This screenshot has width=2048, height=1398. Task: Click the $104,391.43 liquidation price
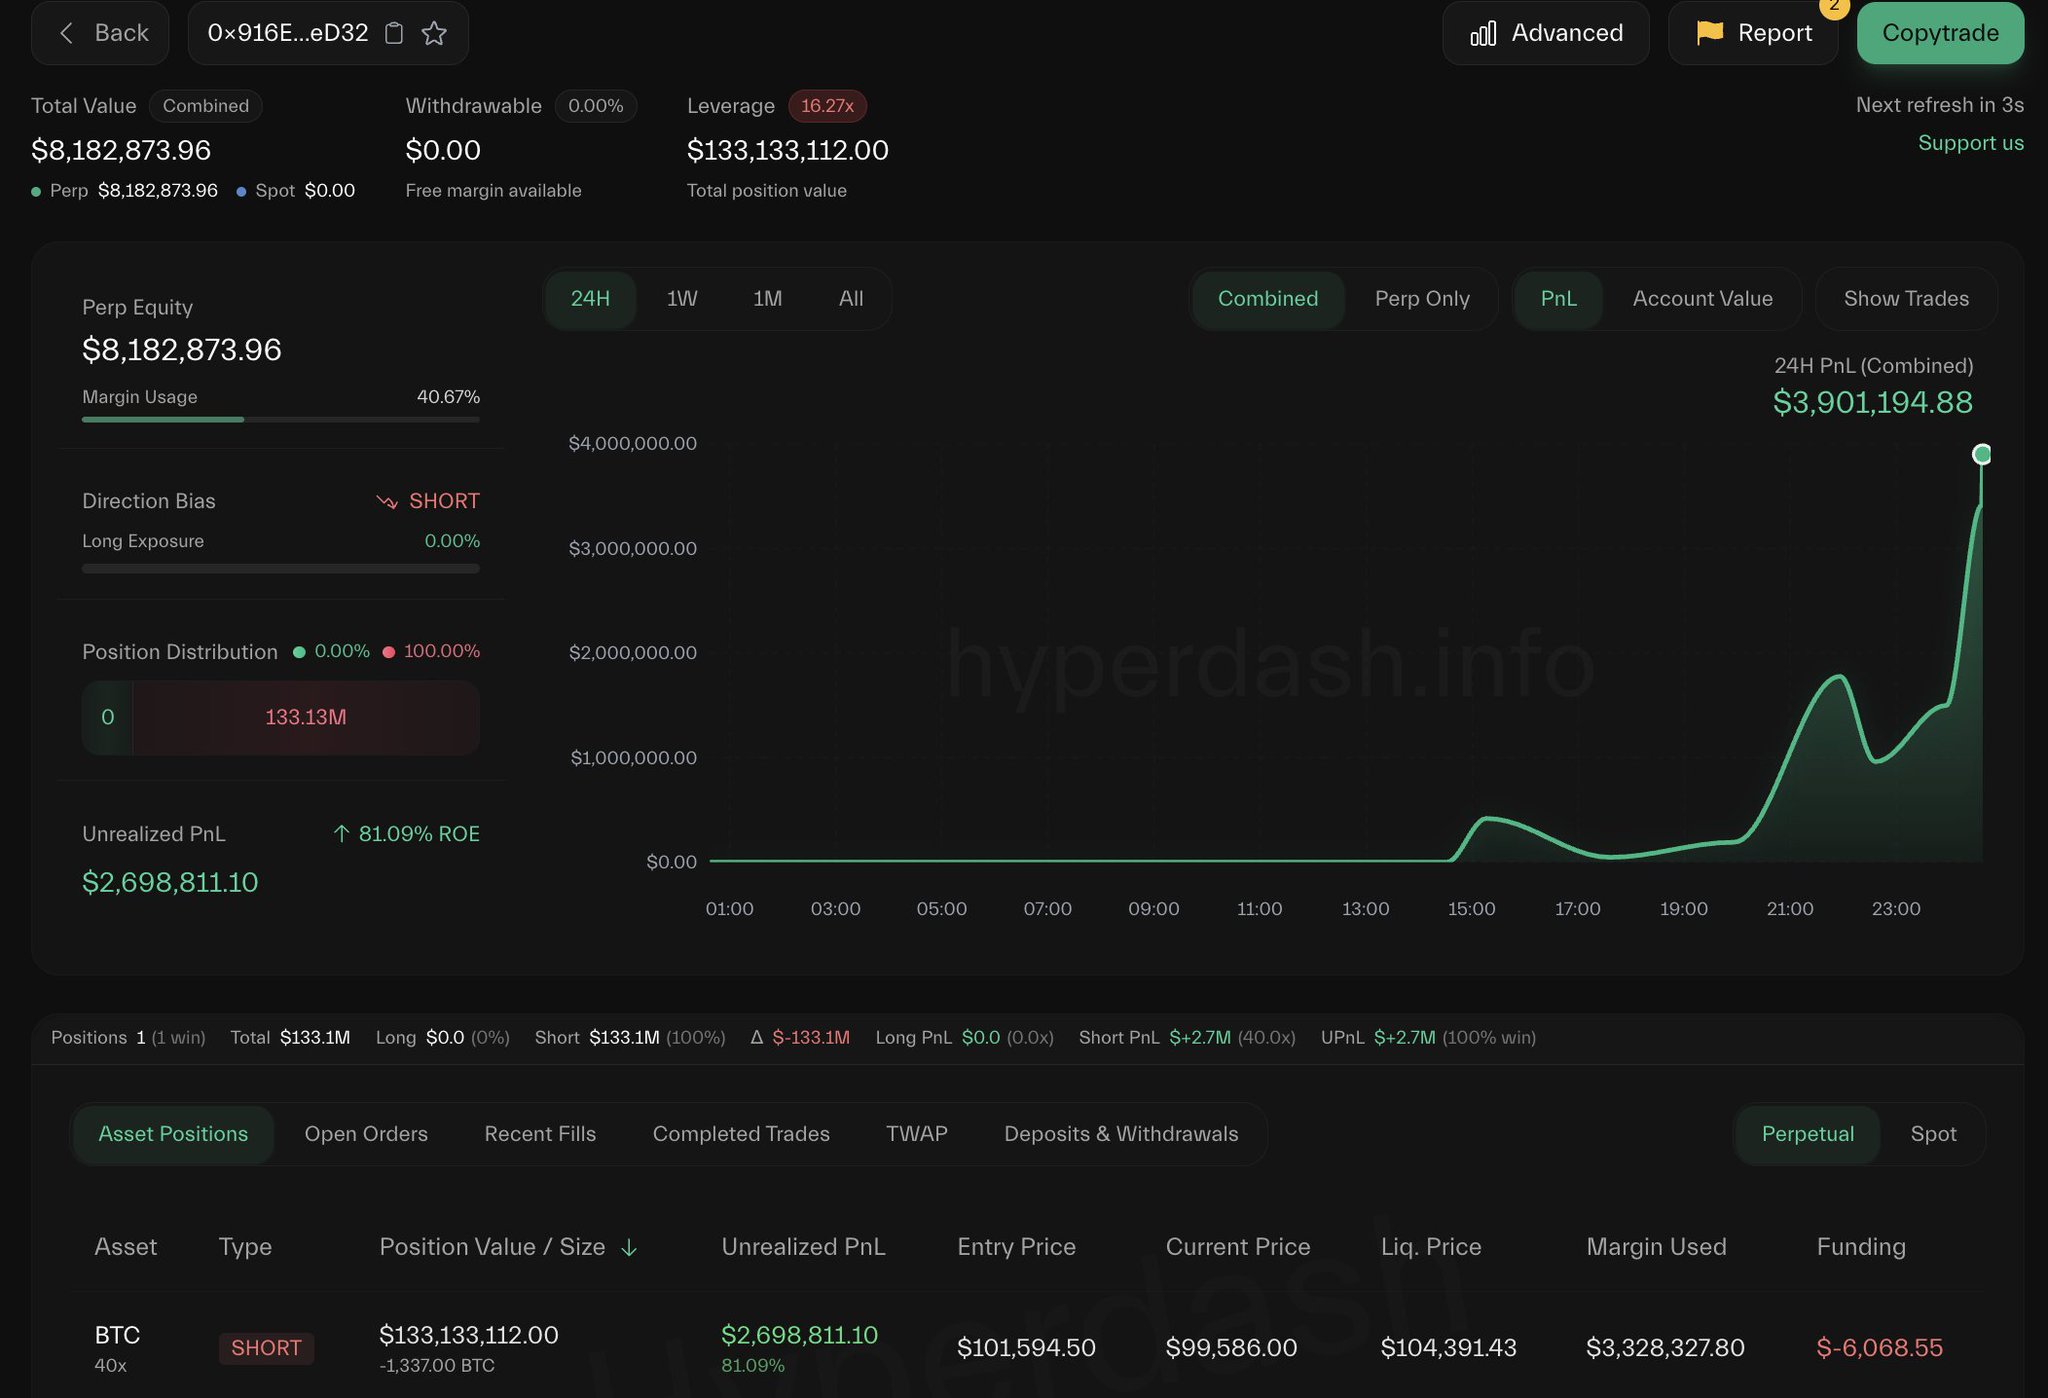pyautogui.click(x=1448, y=1348)
